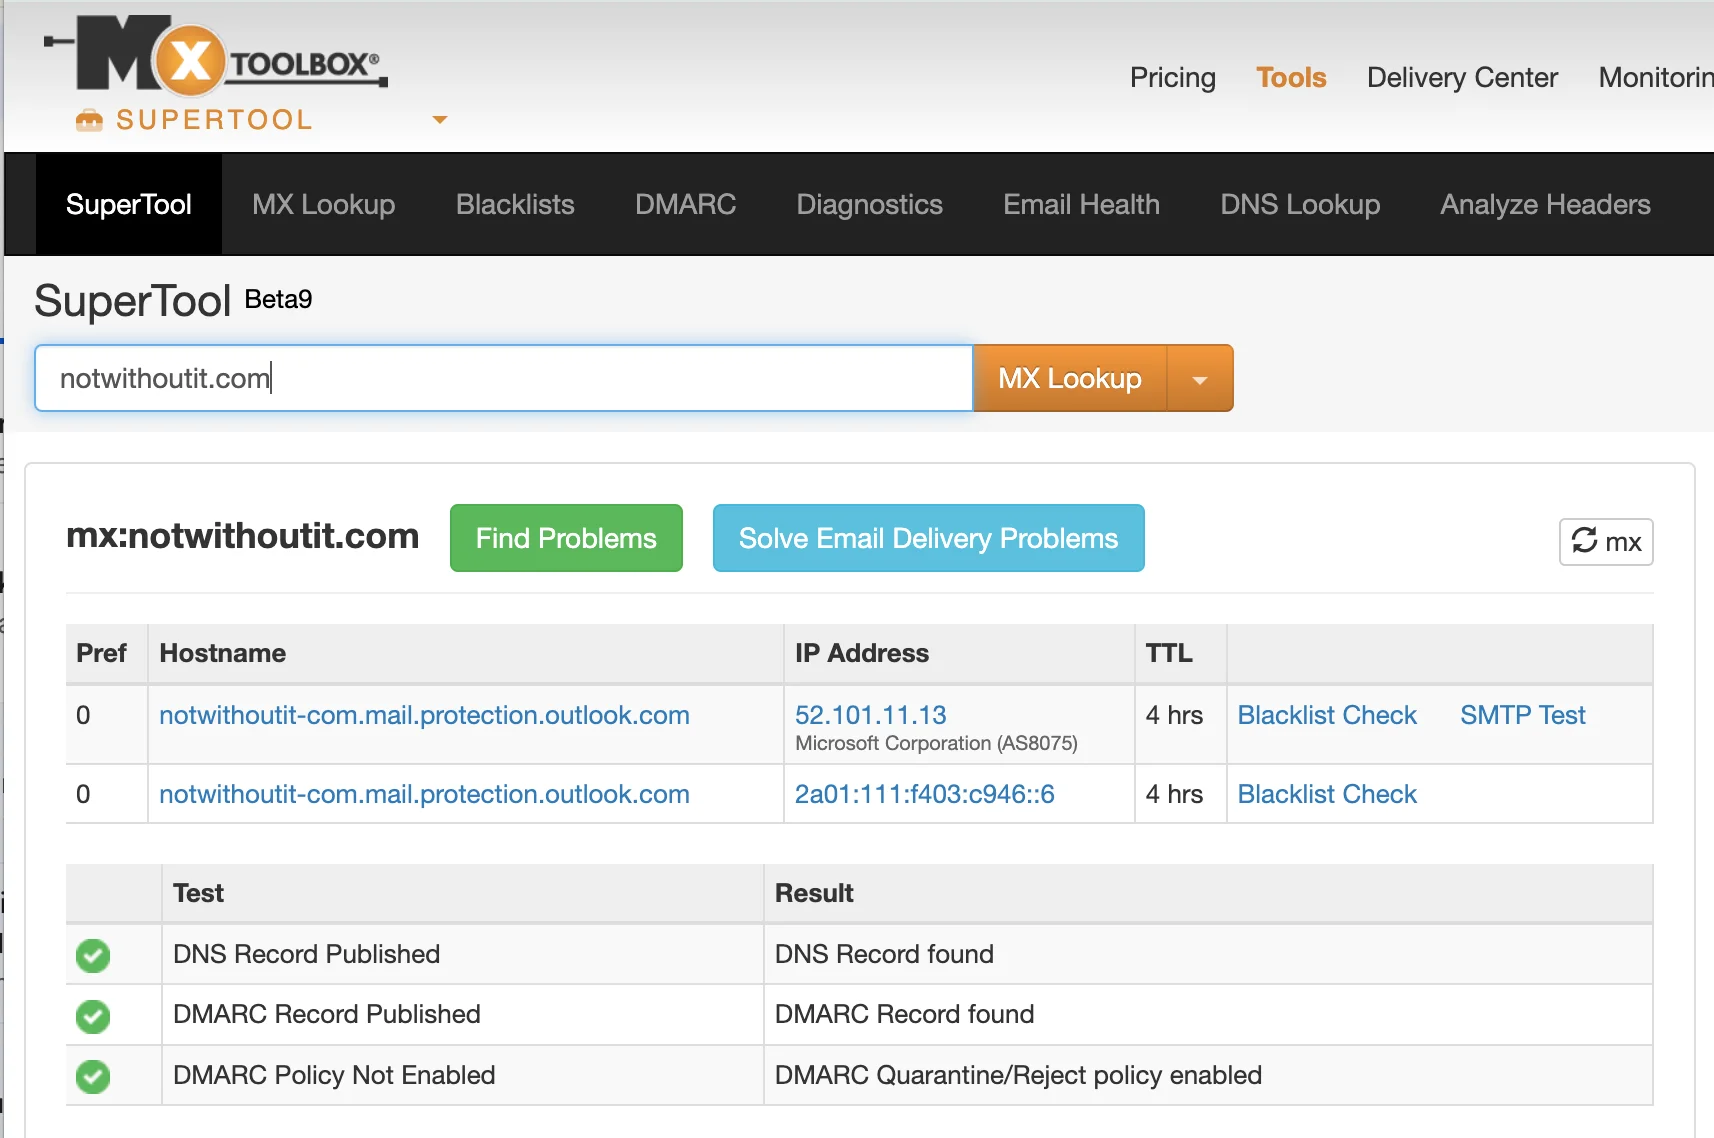1714x1138 pixels.
Task: Click the MxToolbox logo
Action: pos(215,55)
